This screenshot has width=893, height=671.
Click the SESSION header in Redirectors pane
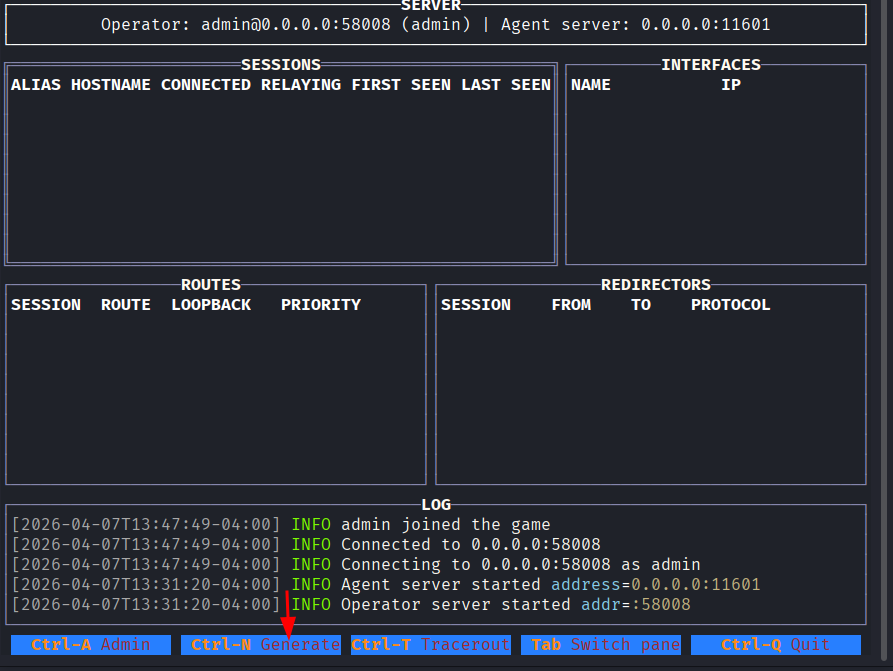tap(476, 305)
